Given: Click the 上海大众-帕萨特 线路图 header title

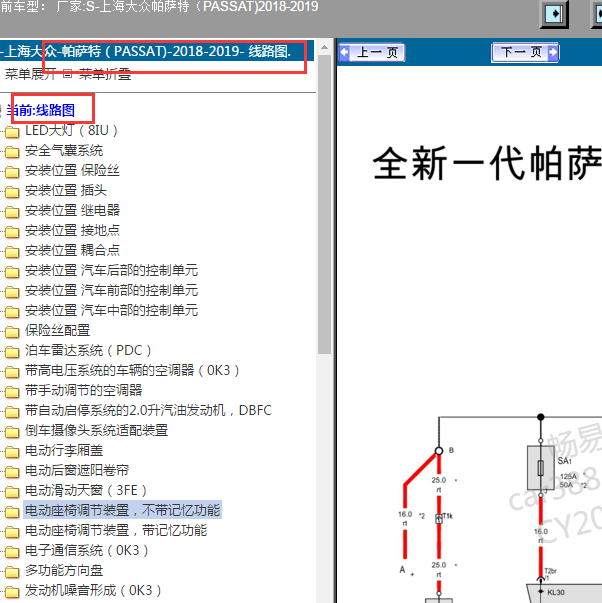Looking at the screenshot, I should pos(145,52).
